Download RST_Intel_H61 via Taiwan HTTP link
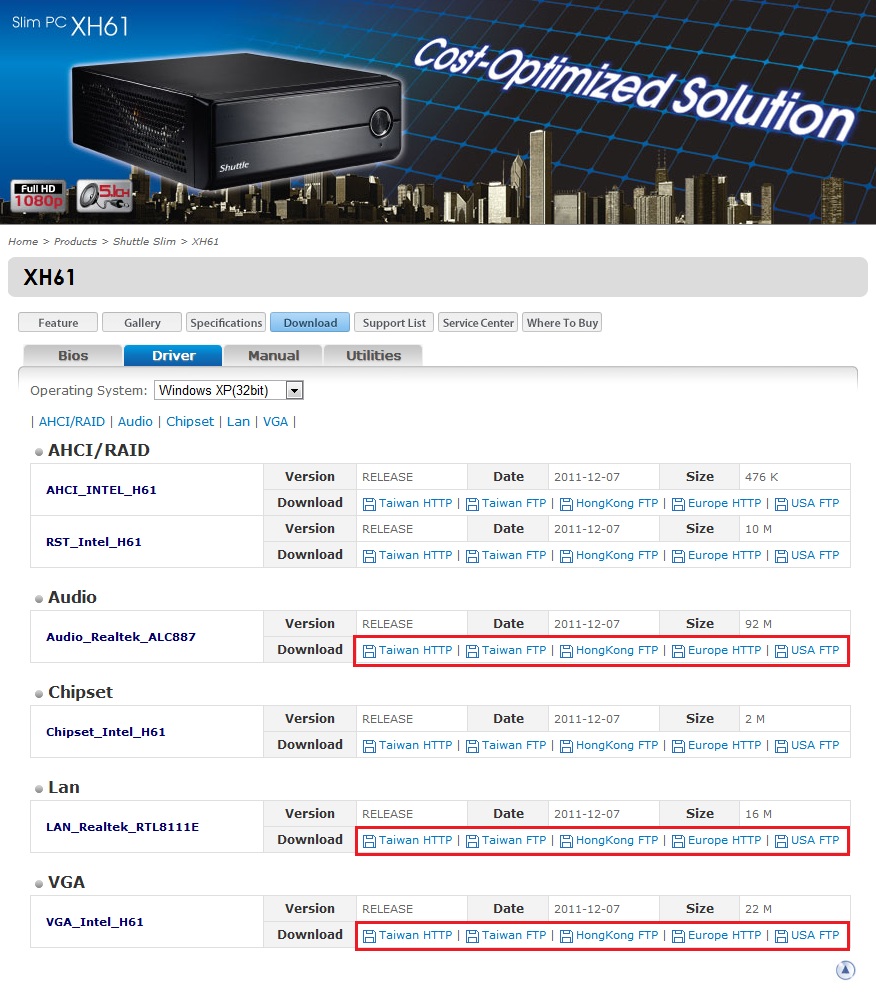The height and width of the screenshot is (1001, 876). 416,555
